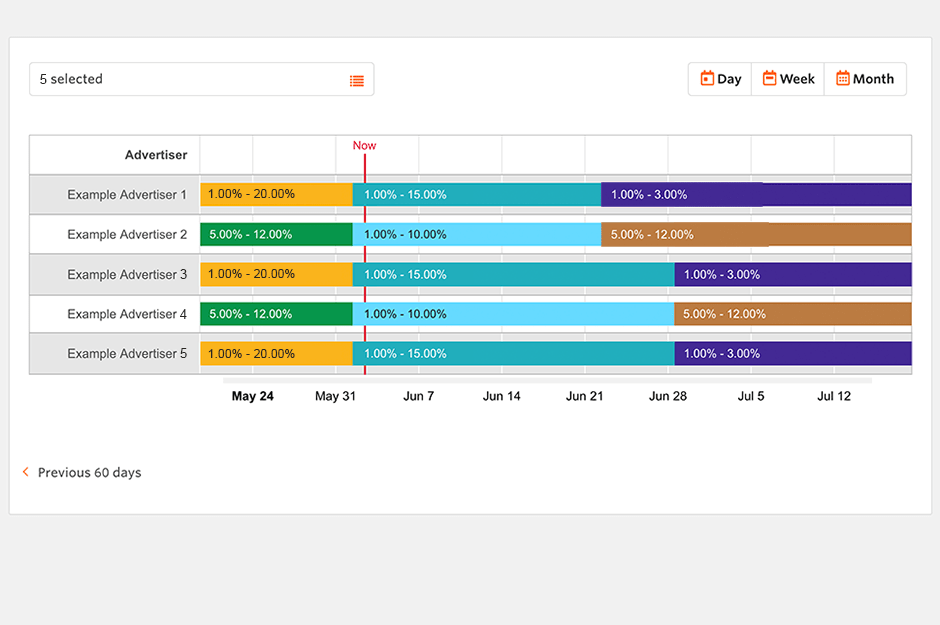Click the horizontal scrollbar below the timeline
This screenshot has width=940, height=625.
(547, 380)
